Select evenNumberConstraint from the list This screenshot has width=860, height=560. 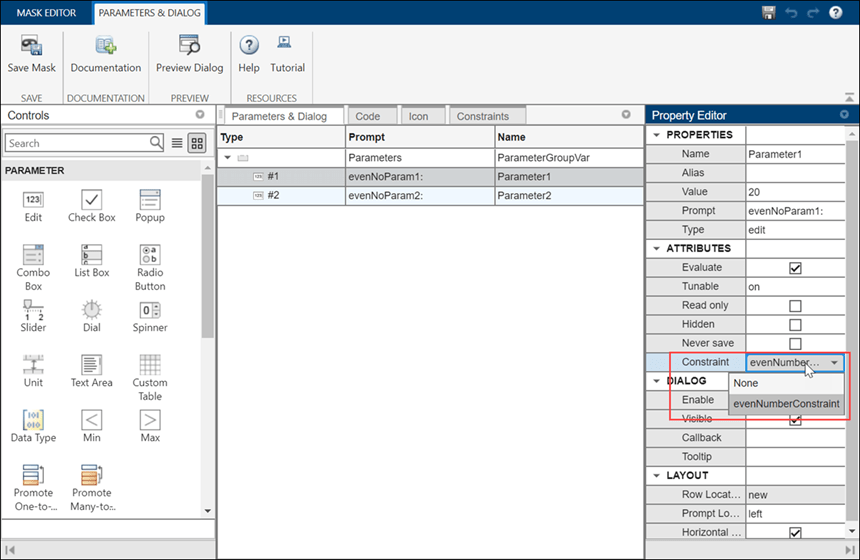(x=785, y=404)
